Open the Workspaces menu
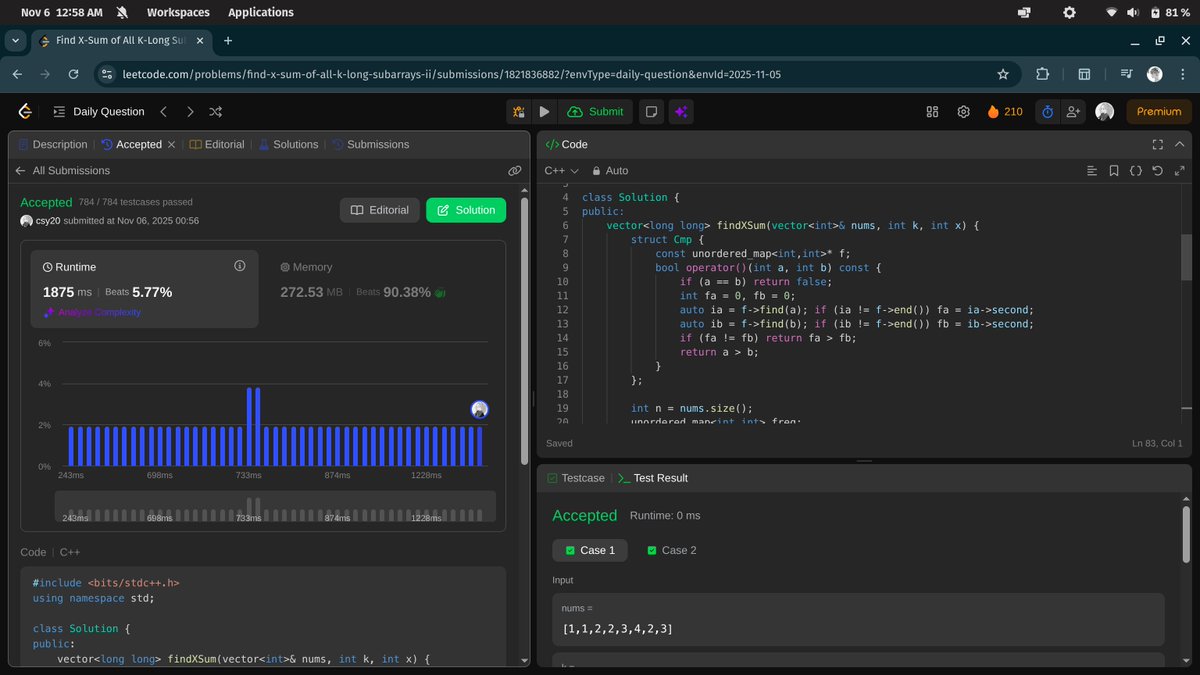This screenshot has width=1200, height=675. 178,12
